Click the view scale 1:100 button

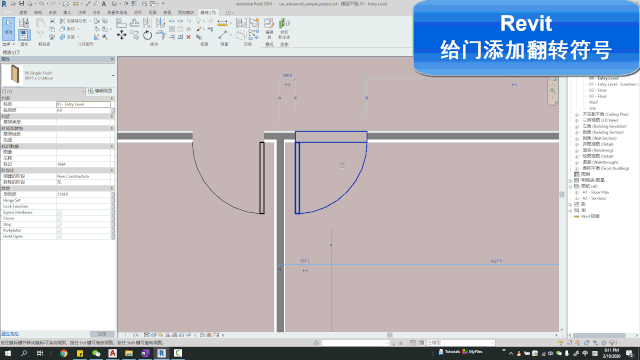coord(131,335)
